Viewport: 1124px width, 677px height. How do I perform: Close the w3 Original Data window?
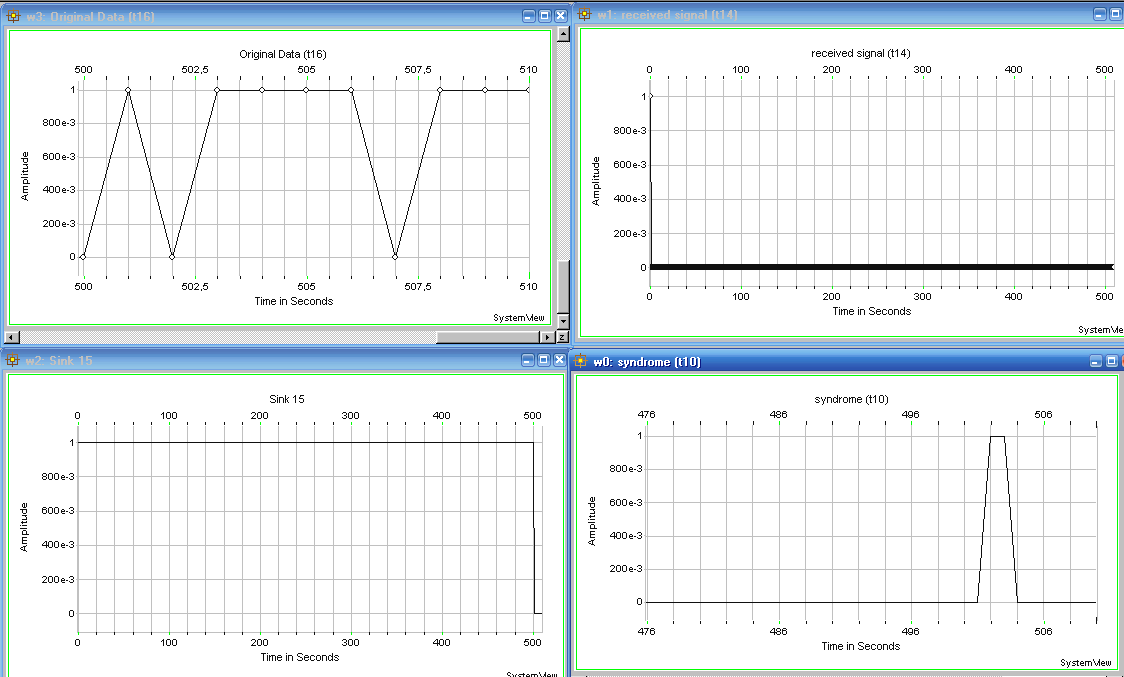(x=561, y=16)
